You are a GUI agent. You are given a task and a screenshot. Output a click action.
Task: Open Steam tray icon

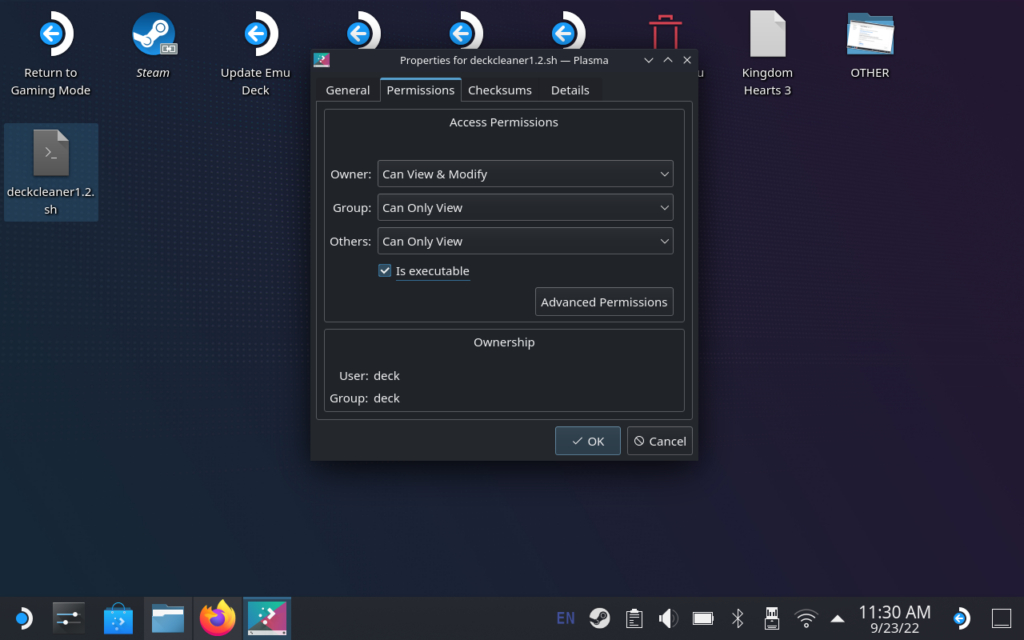pos(600,618)
